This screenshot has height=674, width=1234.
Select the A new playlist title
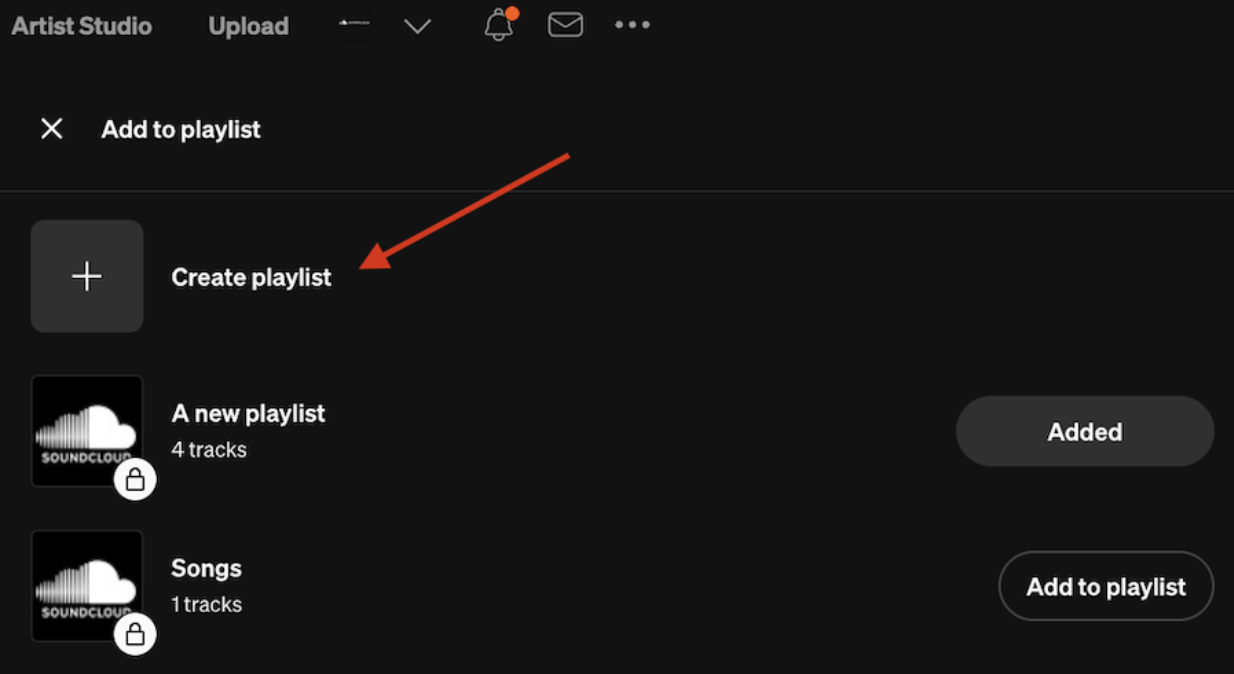[248, 413]
